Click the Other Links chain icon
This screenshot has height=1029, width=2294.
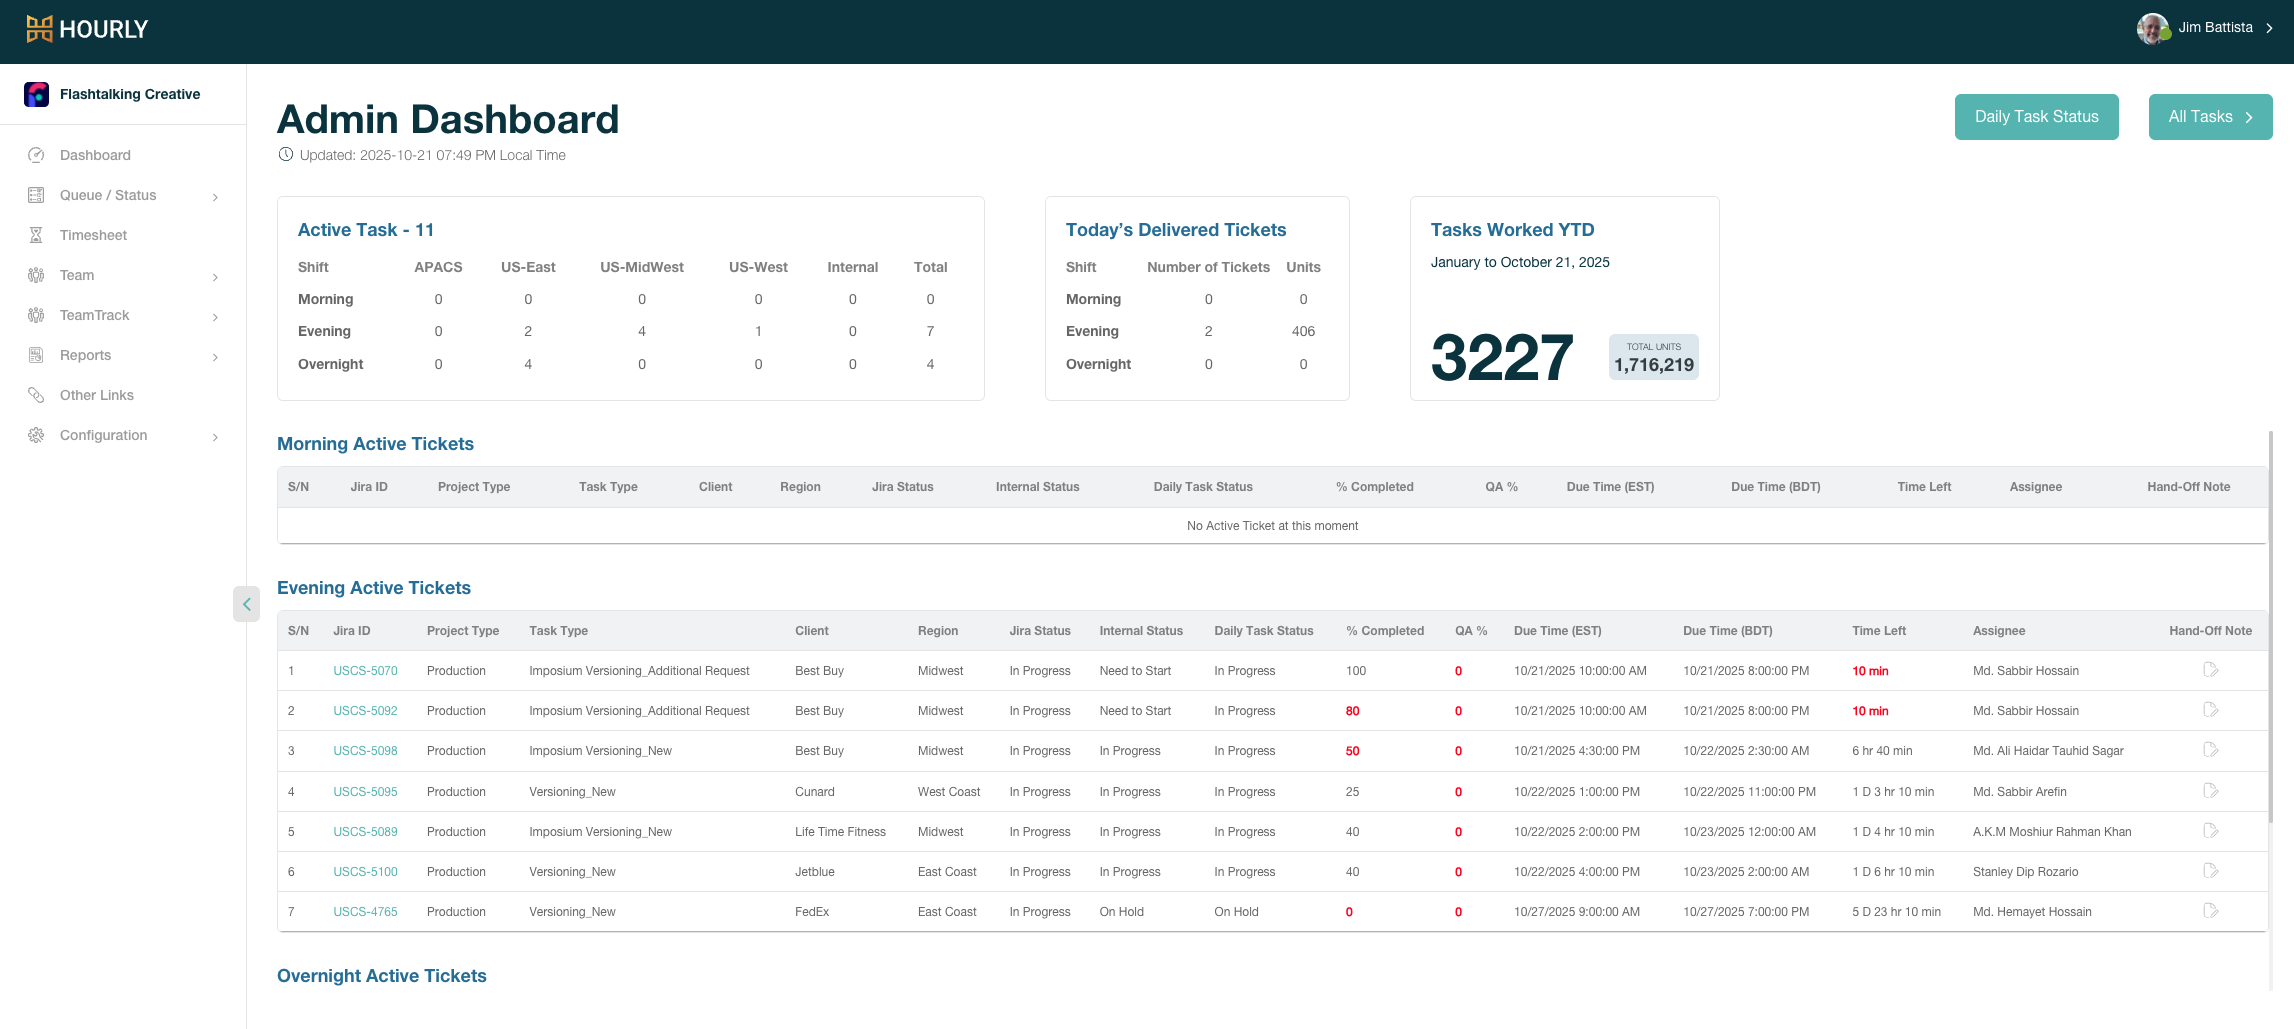click(x=36, y=395)
